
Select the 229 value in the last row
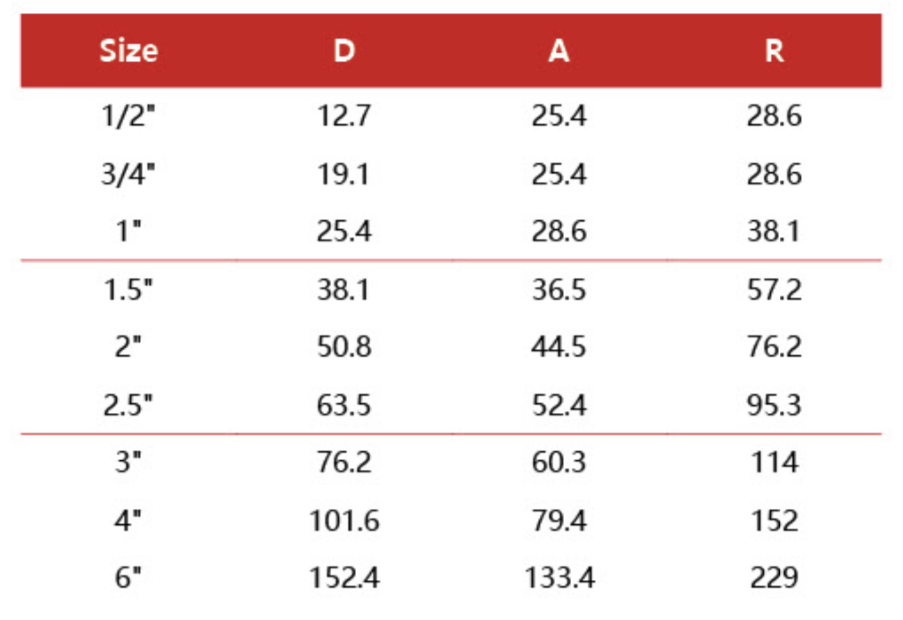(774, 578)
